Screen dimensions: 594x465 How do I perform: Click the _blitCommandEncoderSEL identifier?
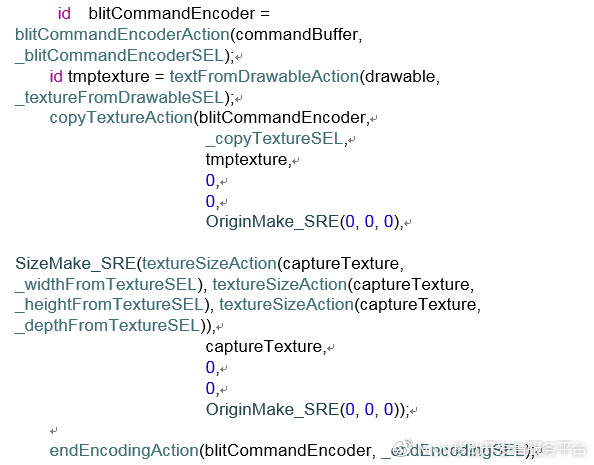click(120, 56)
